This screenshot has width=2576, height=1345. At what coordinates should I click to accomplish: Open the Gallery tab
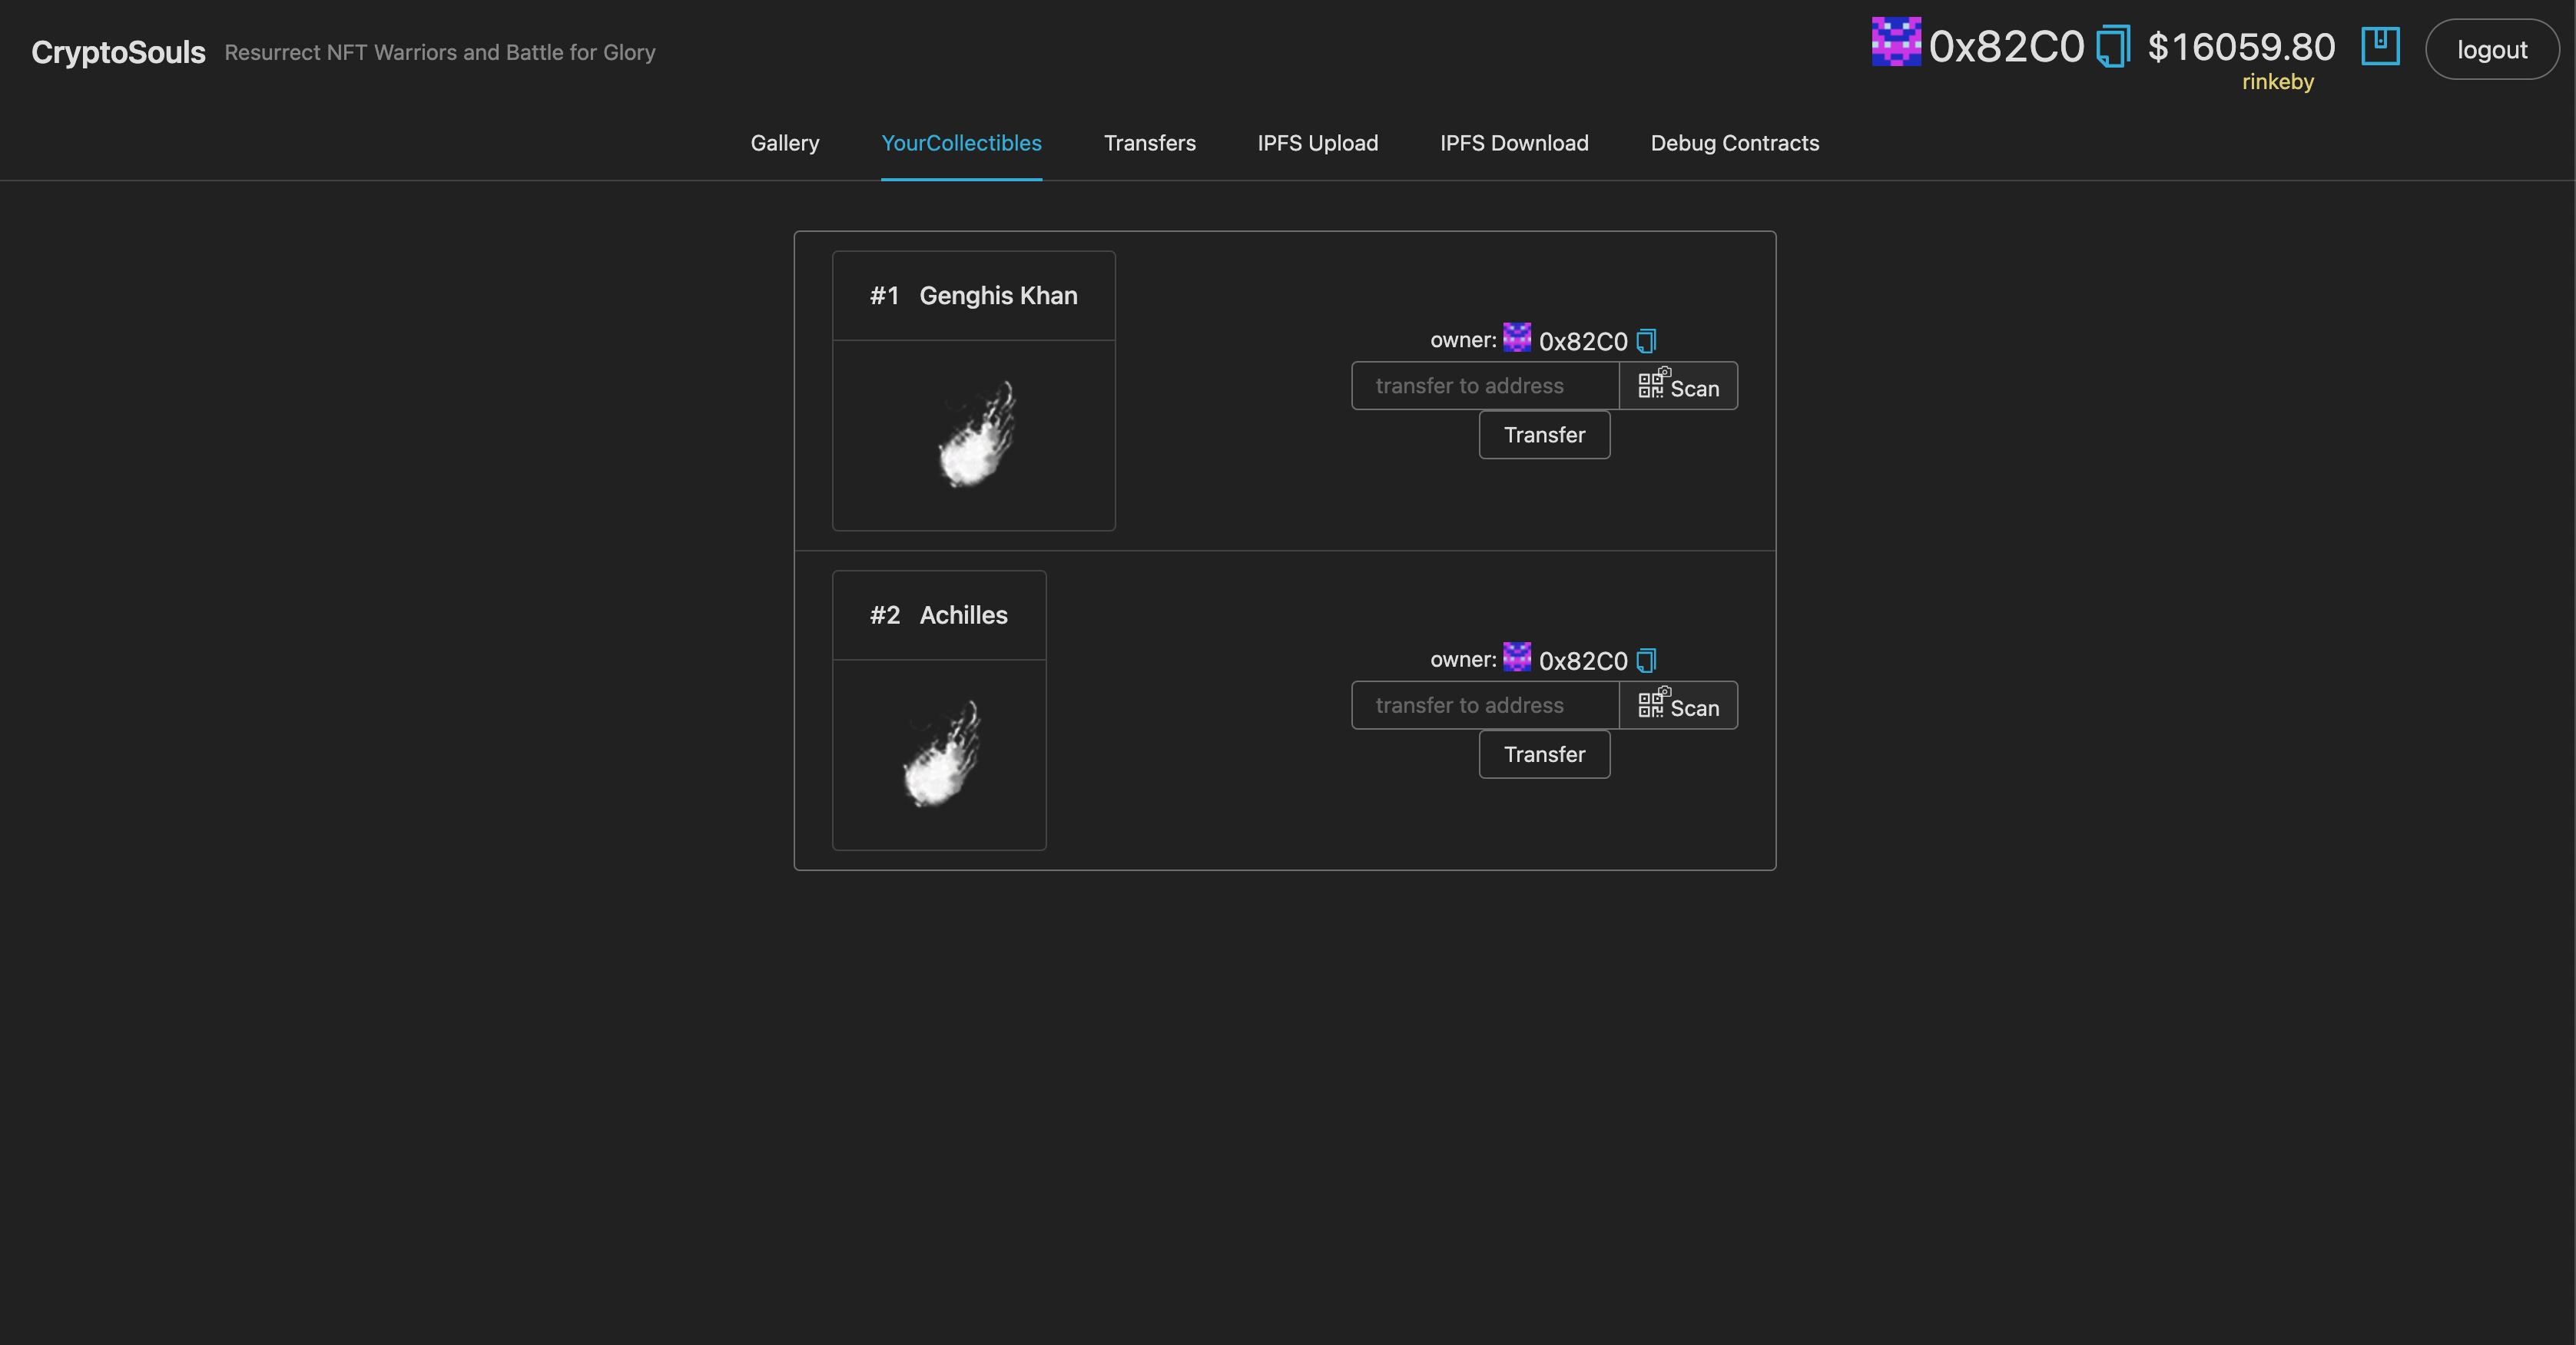pos(785,143)
